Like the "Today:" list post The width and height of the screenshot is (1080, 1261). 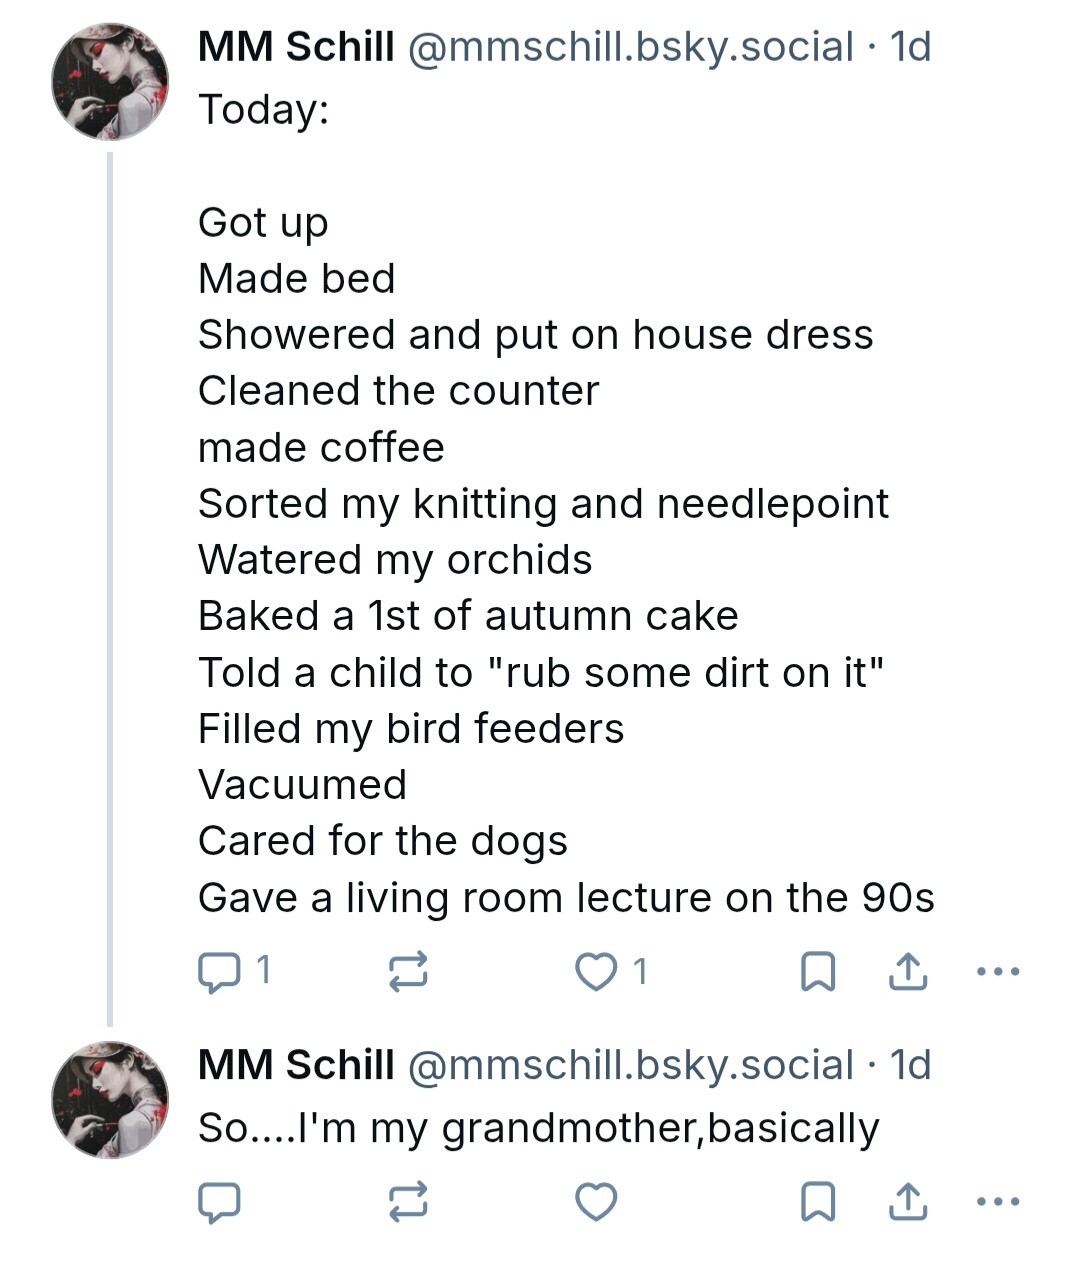(x=597, y=971)
